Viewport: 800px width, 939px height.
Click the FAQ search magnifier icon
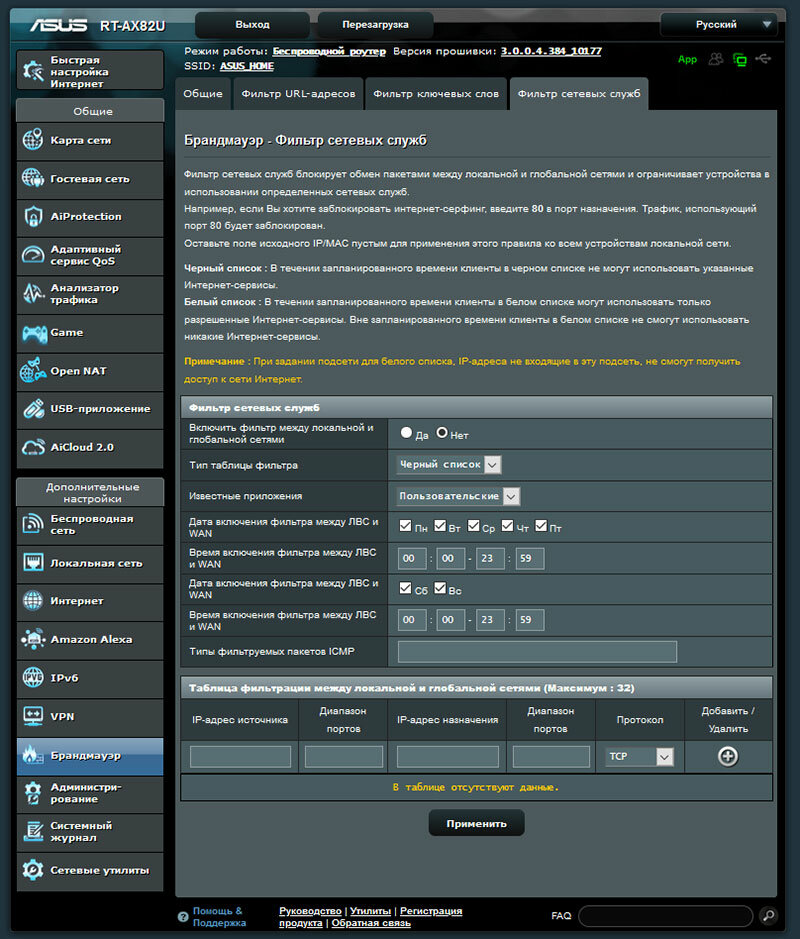coord(768,915)
